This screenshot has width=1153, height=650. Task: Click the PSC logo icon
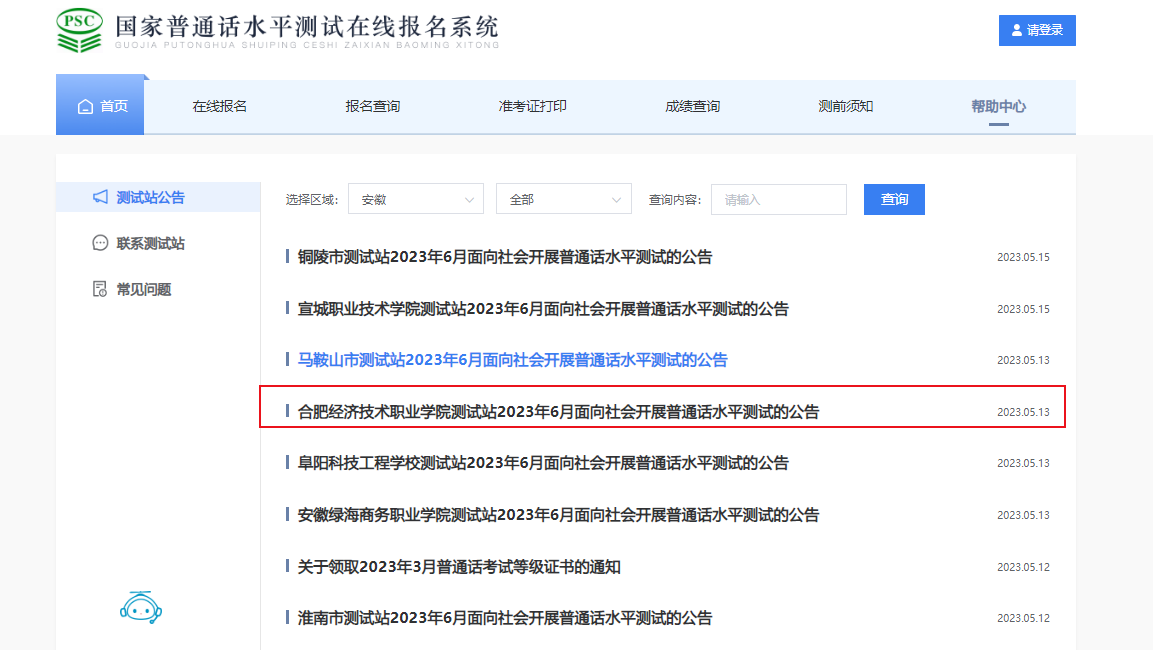[x=79, y=30]
